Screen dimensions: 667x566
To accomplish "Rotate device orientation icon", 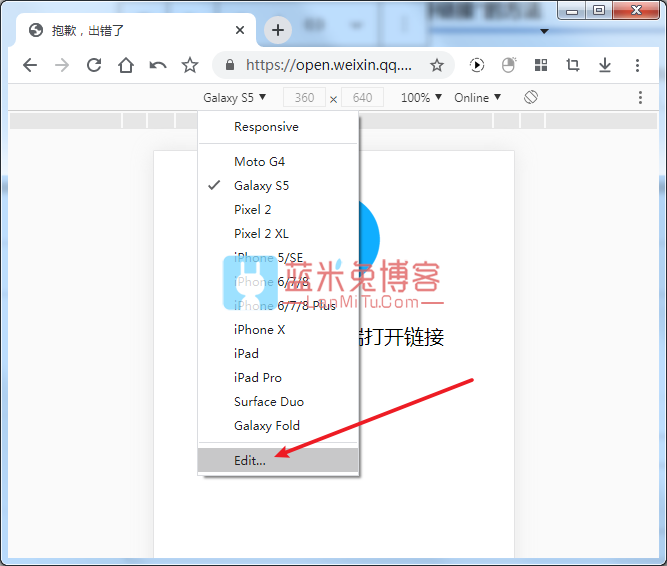I will click(x=531, y=97).
